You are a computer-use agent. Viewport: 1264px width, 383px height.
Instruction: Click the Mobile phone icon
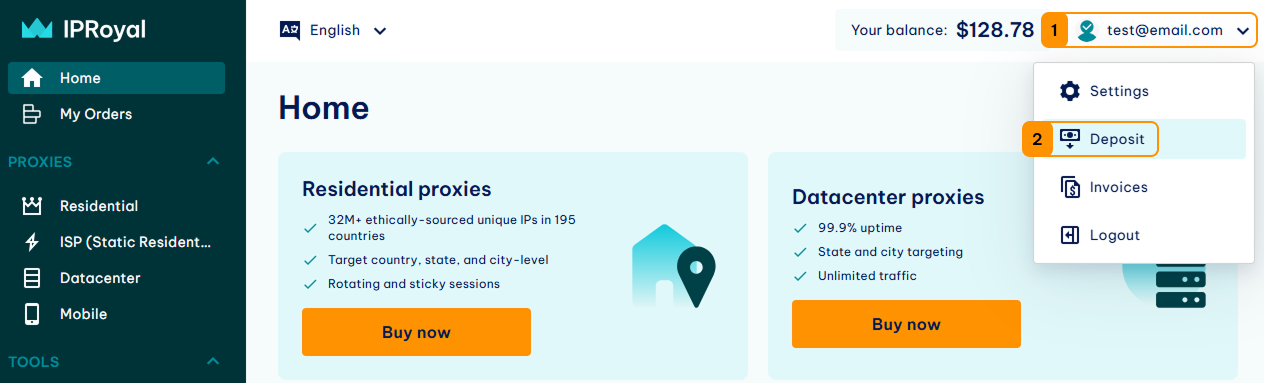pyautogui.click(x=32, y=314)
